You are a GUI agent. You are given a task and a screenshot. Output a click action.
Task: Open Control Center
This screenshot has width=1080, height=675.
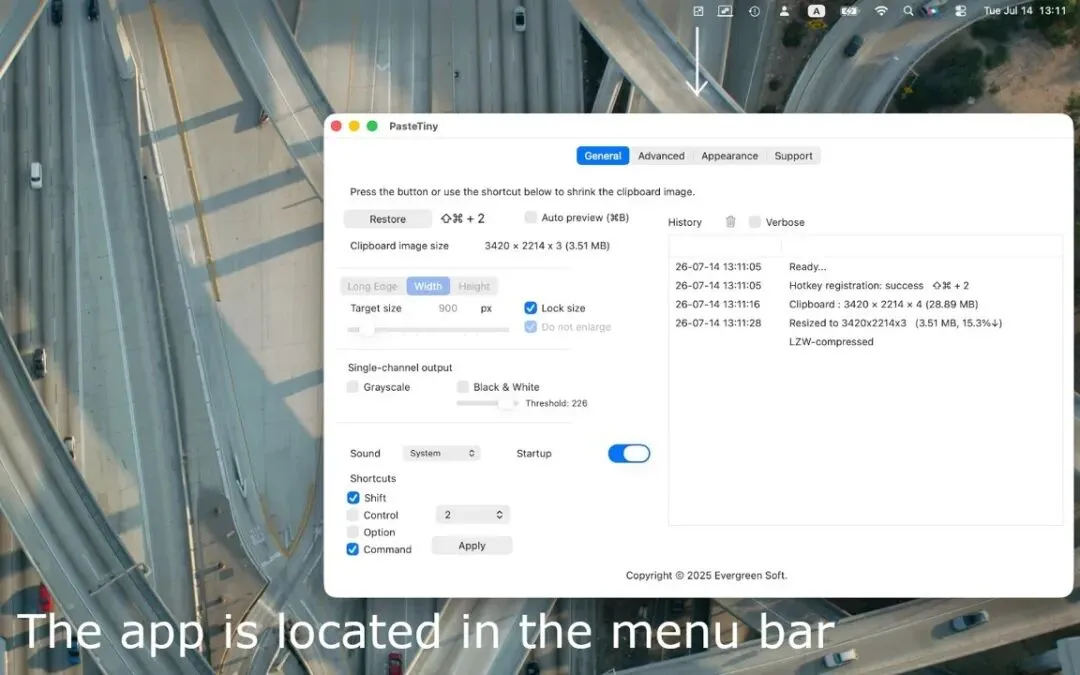coord(961,11)
